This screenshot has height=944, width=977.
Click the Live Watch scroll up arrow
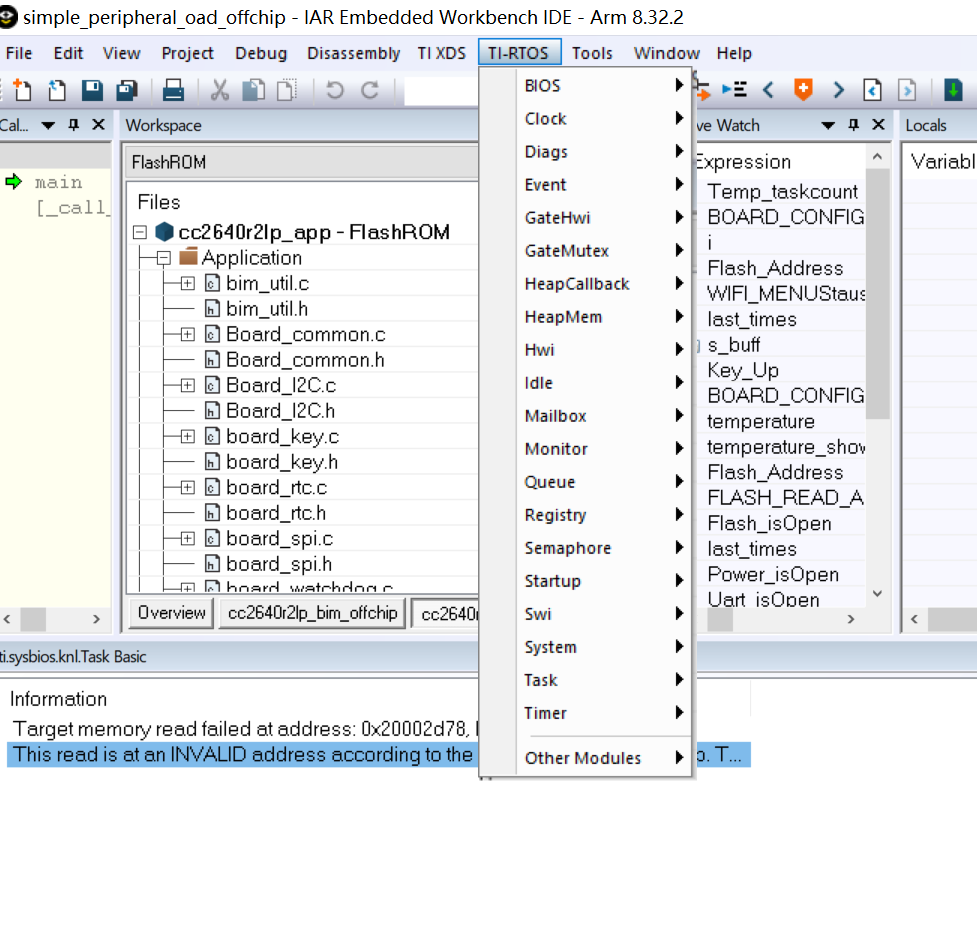[x=877, y=156]
